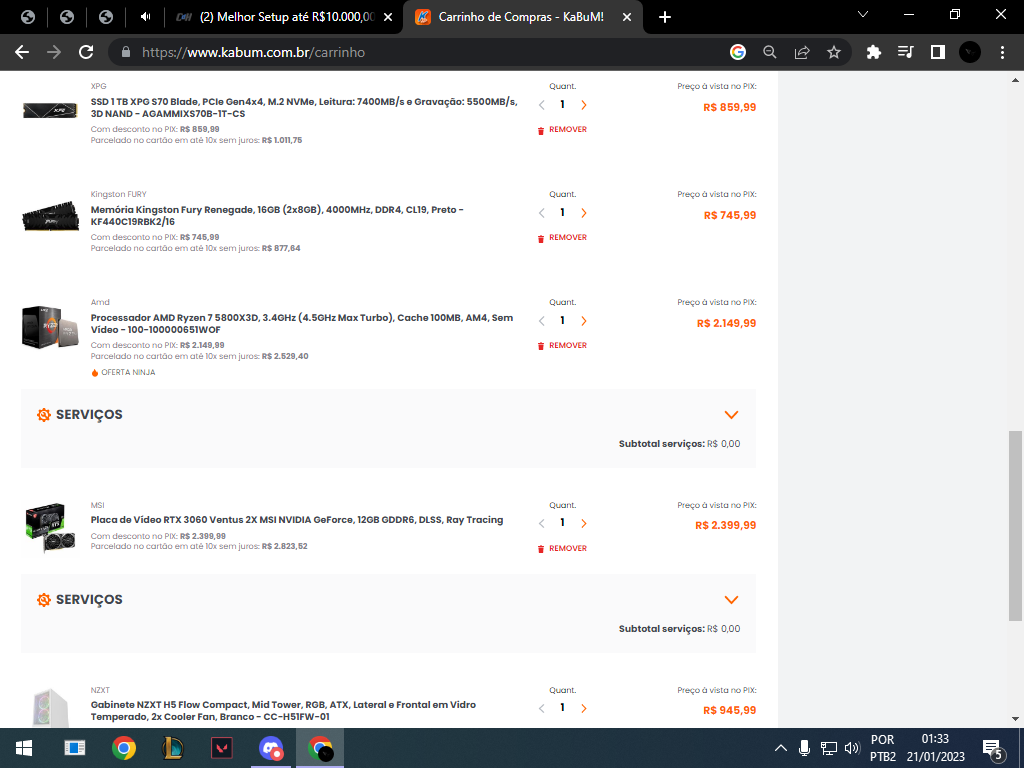
Task: Increase quantity of XPG S70 SSD
Action: click(584, 105)
